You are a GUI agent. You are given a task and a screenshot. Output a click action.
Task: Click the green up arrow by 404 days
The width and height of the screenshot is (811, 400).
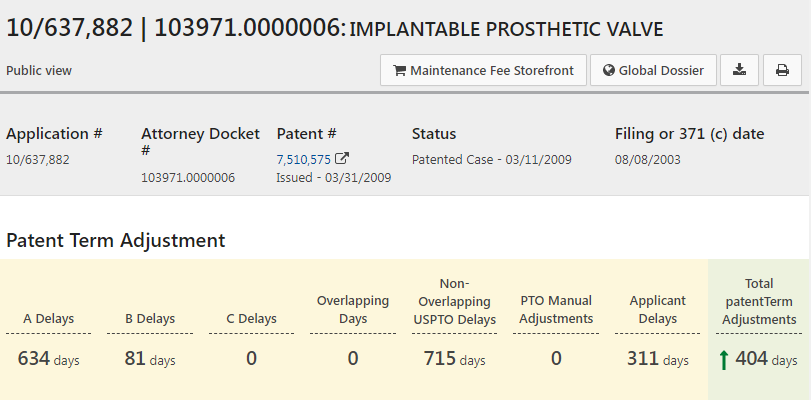(x=724, y=360)
